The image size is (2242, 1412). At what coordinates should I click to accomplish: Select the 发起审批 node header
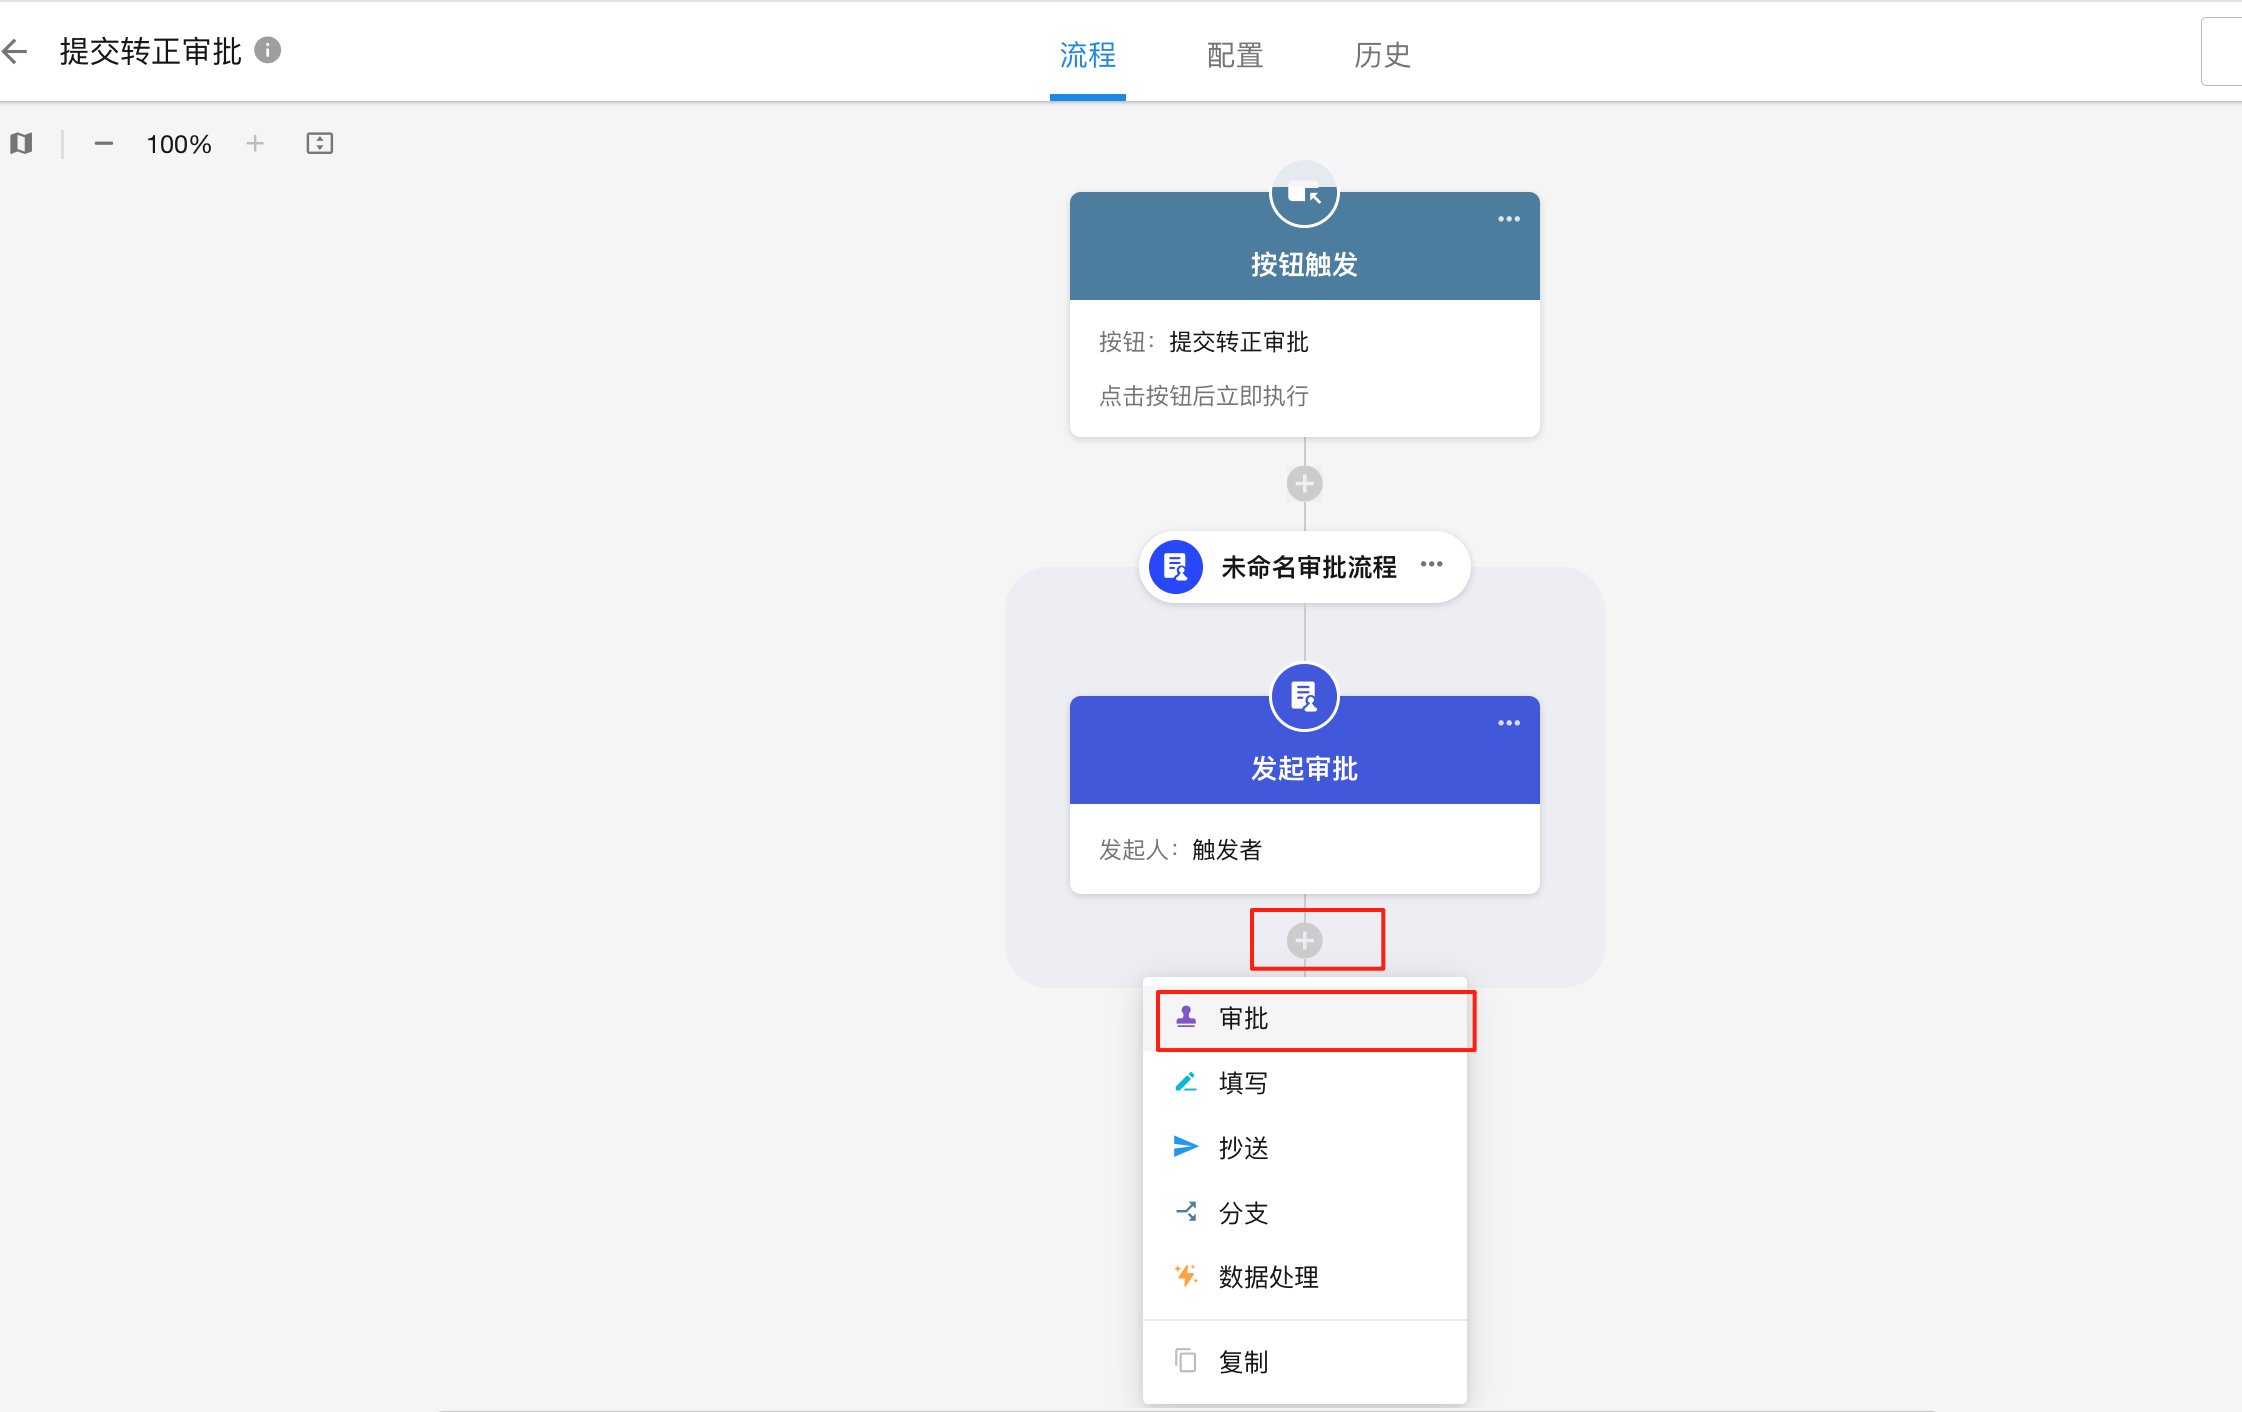coord(1304,751)
